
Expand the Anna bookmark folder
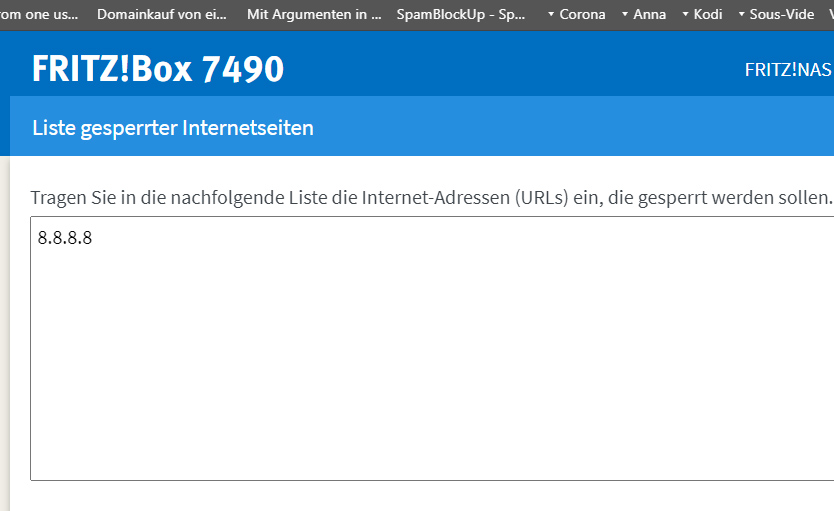click(x=643, y=15)
